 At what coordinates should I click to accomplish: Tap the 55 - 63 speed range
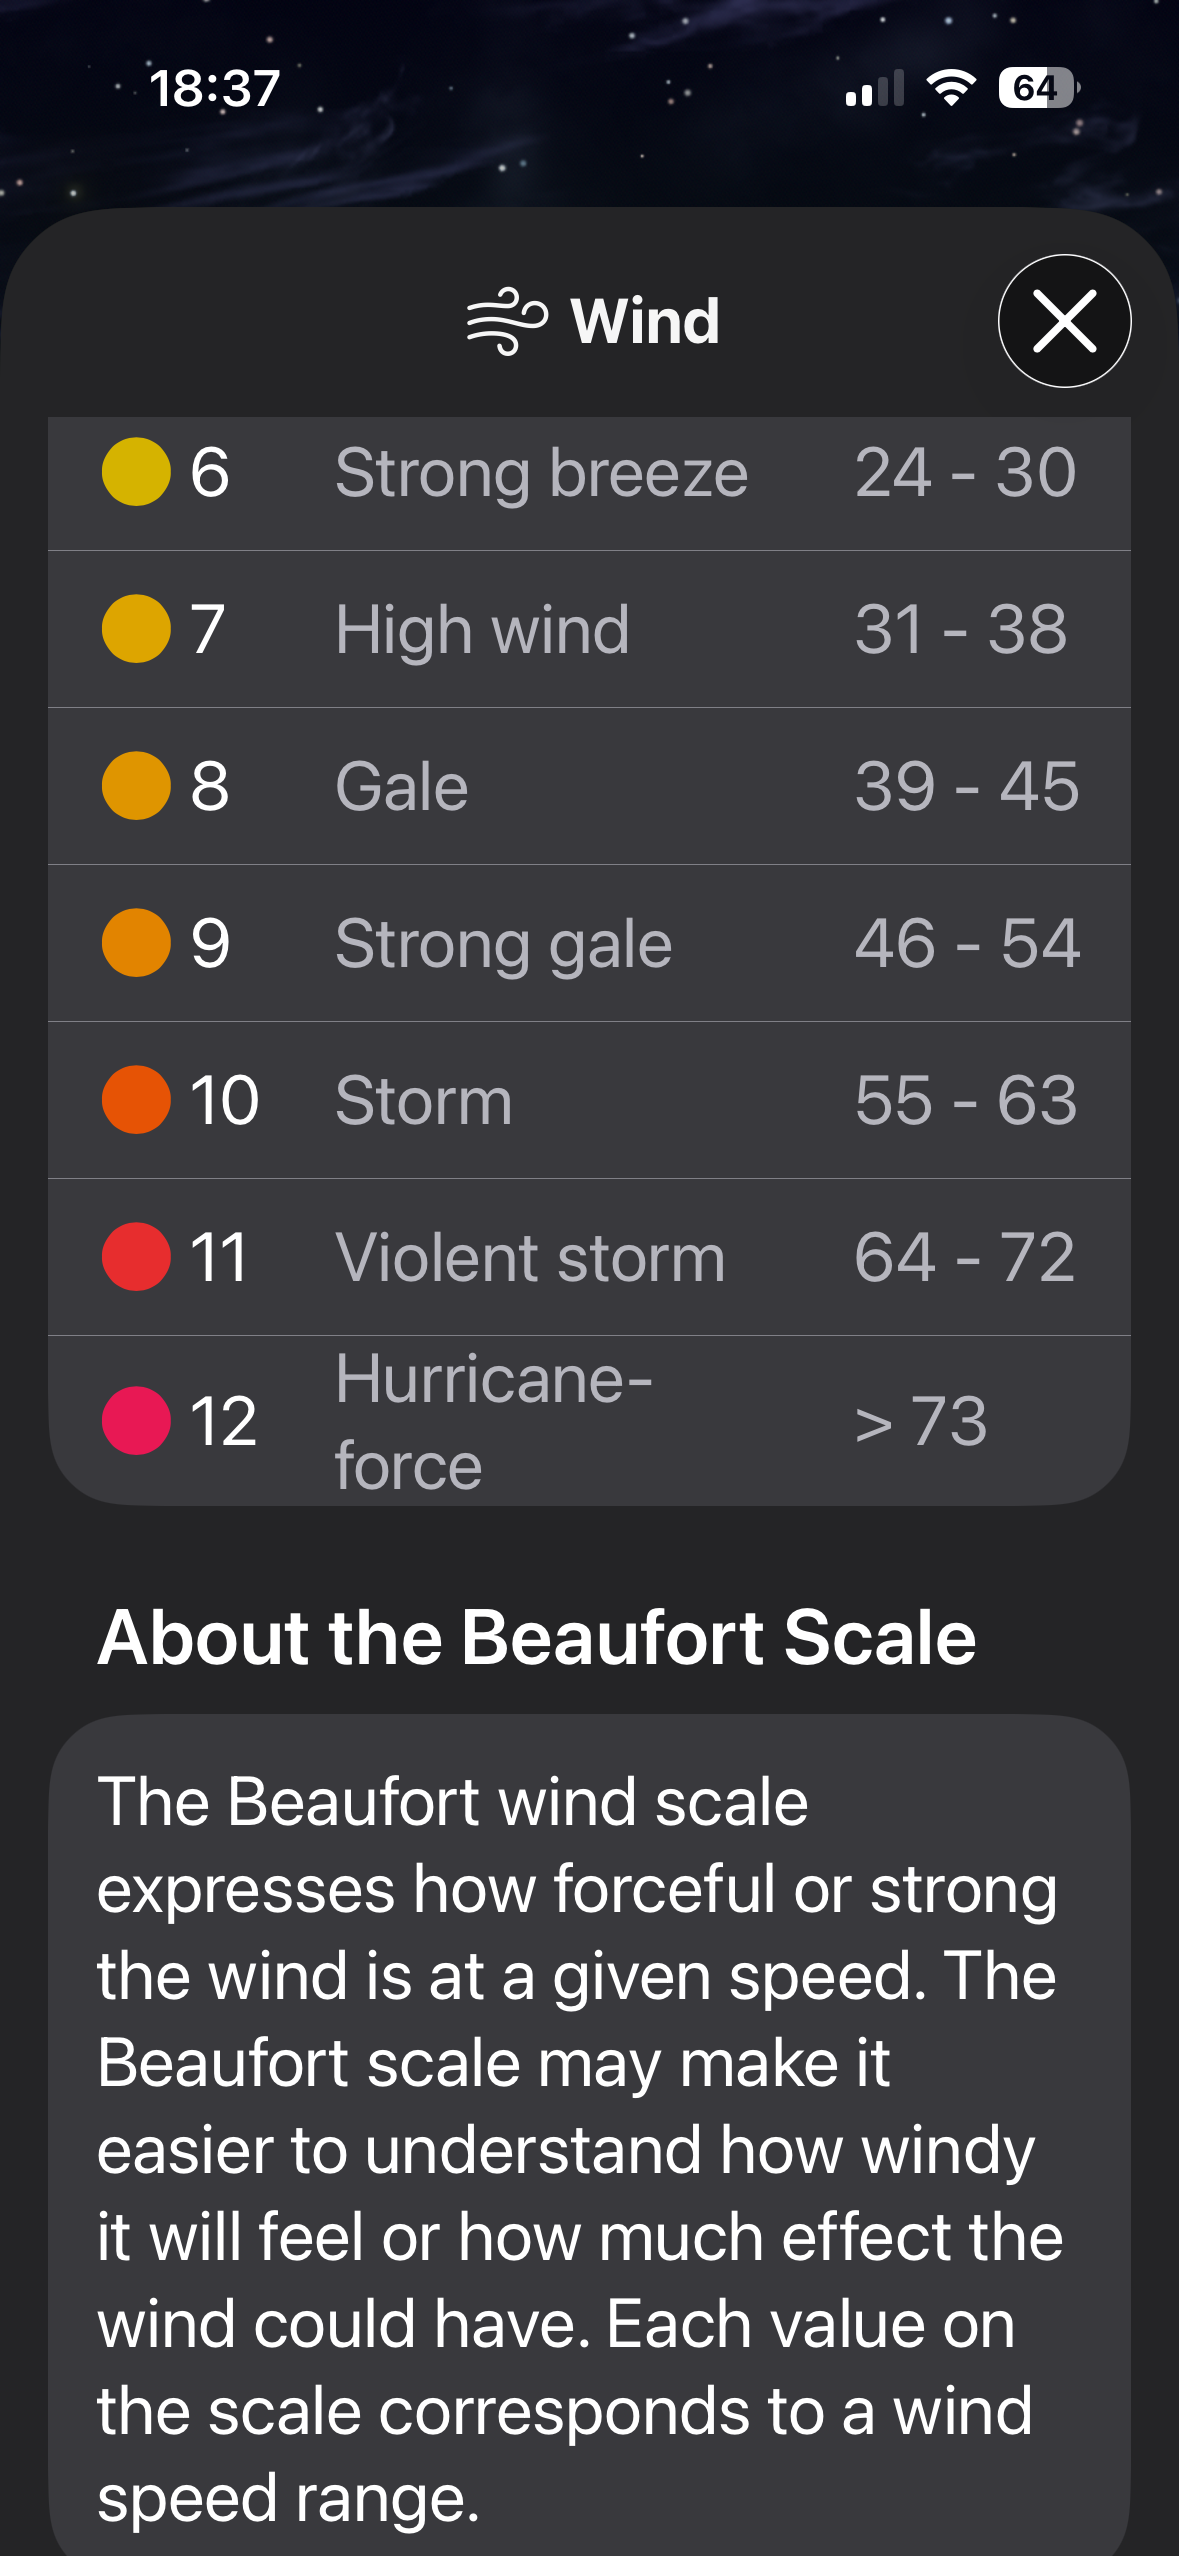(966, 1100)
